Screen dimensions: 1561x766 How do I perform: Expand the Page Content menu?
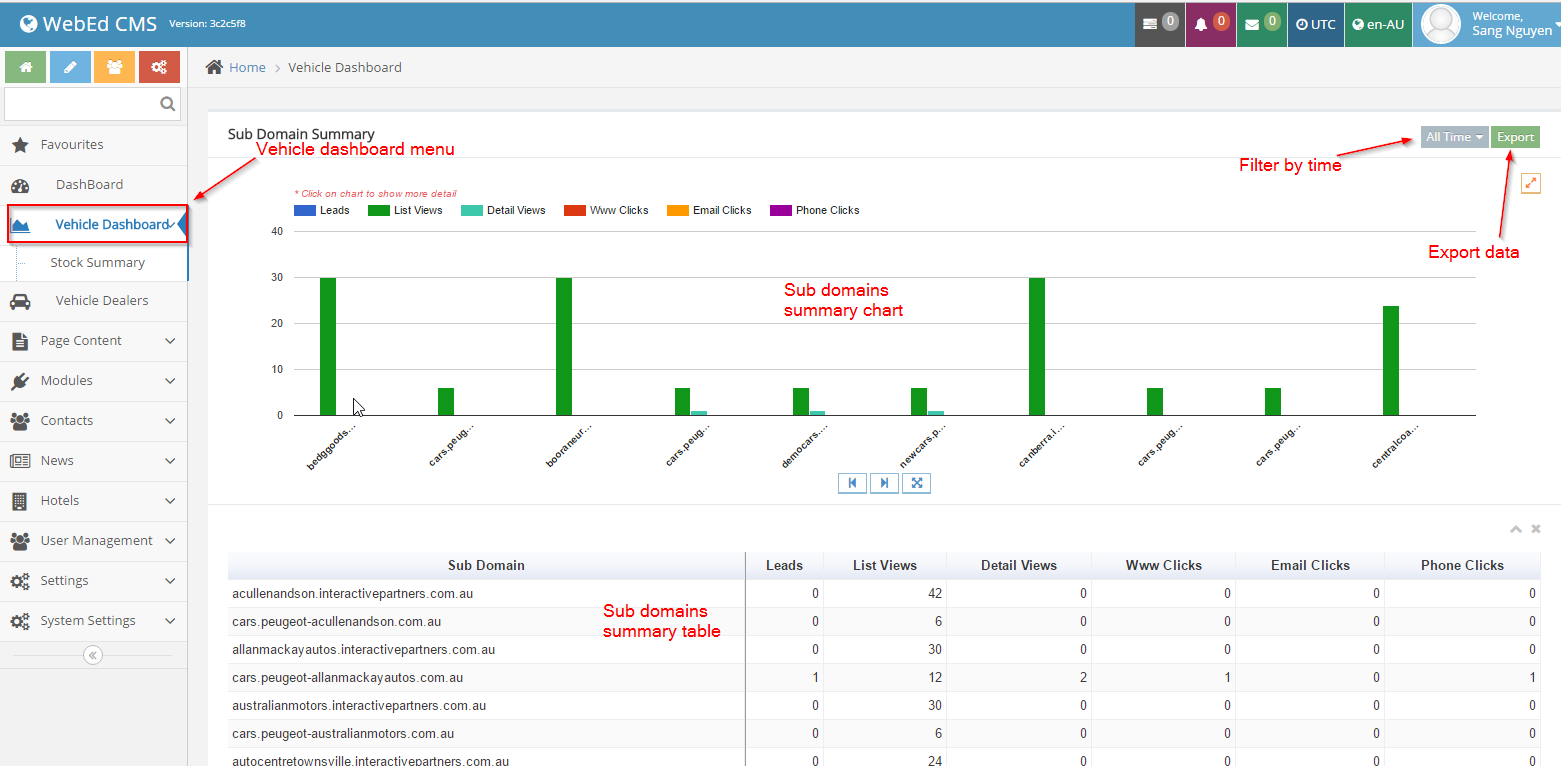(93, 341)
